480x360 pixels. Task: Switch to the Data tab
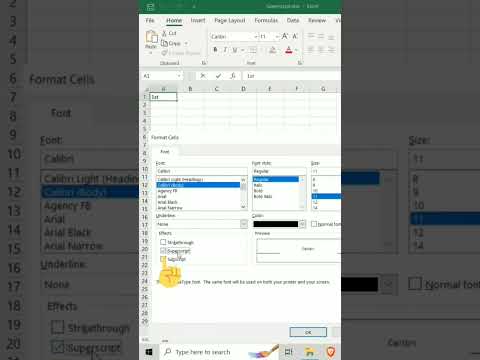click(293, 21)
